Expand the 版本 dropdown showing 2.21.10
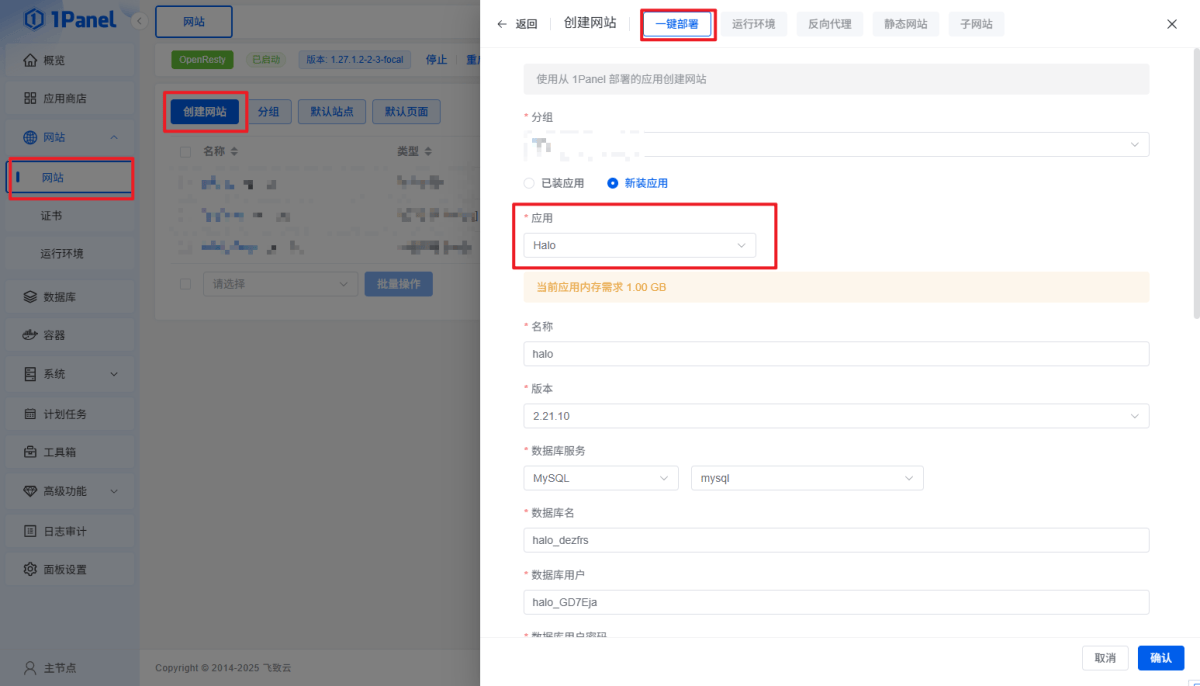Screen dimensions: 1200x686 (x=835, y=416)
